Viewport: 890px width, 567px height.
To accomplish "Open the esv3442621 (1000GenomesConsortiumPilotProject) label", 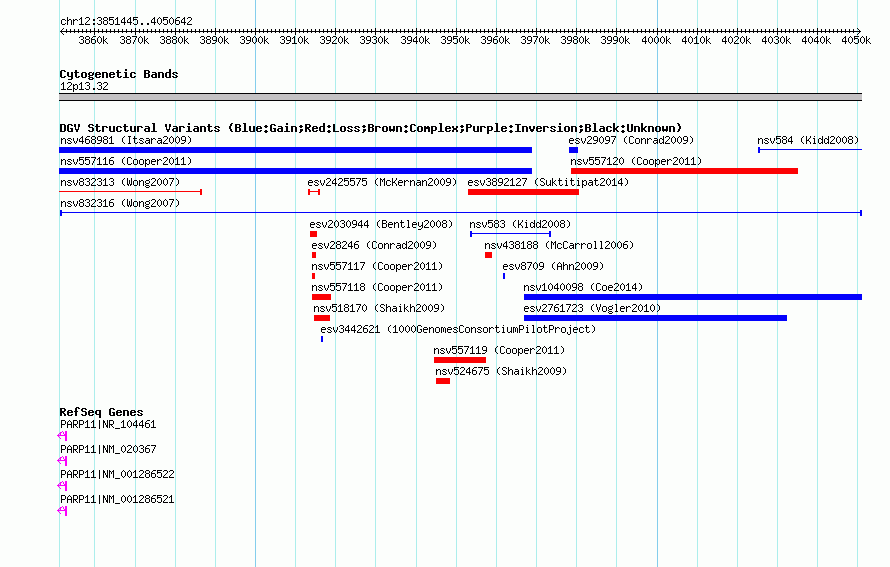I will pos(458,329).
